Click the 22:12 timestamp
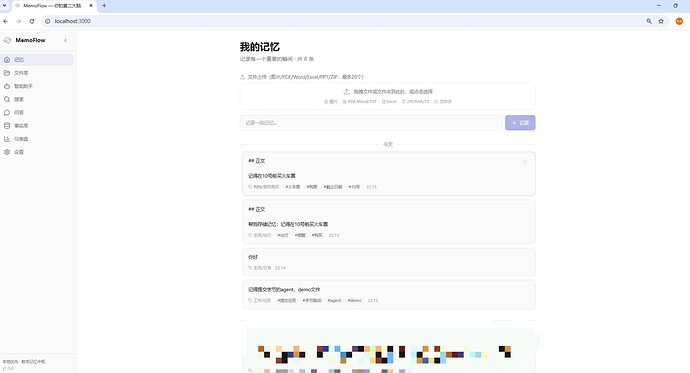 pyautogui.click(x=373, y=300)
